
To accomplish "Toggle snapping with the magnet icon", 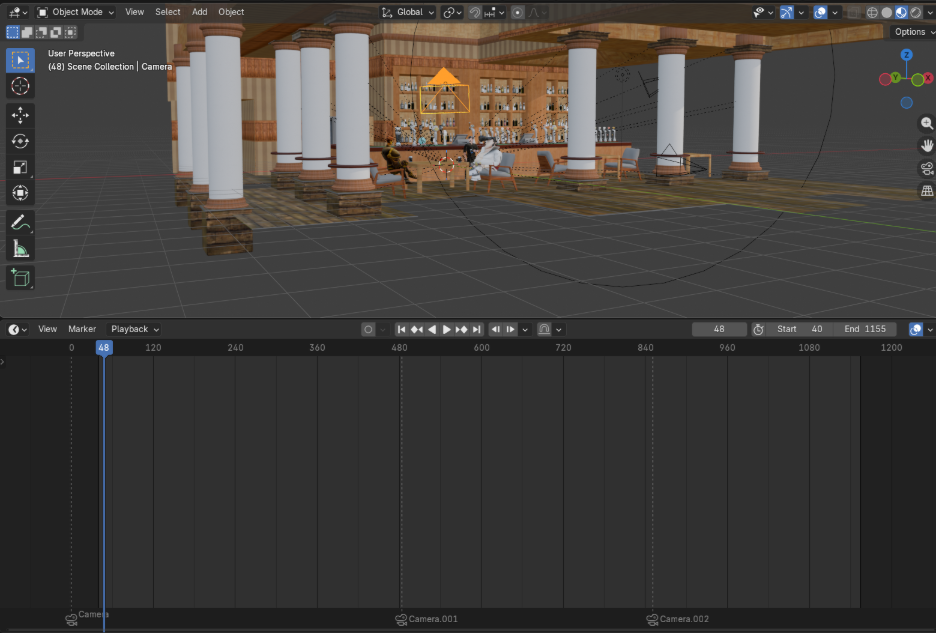I will click(x=474, y=12).
